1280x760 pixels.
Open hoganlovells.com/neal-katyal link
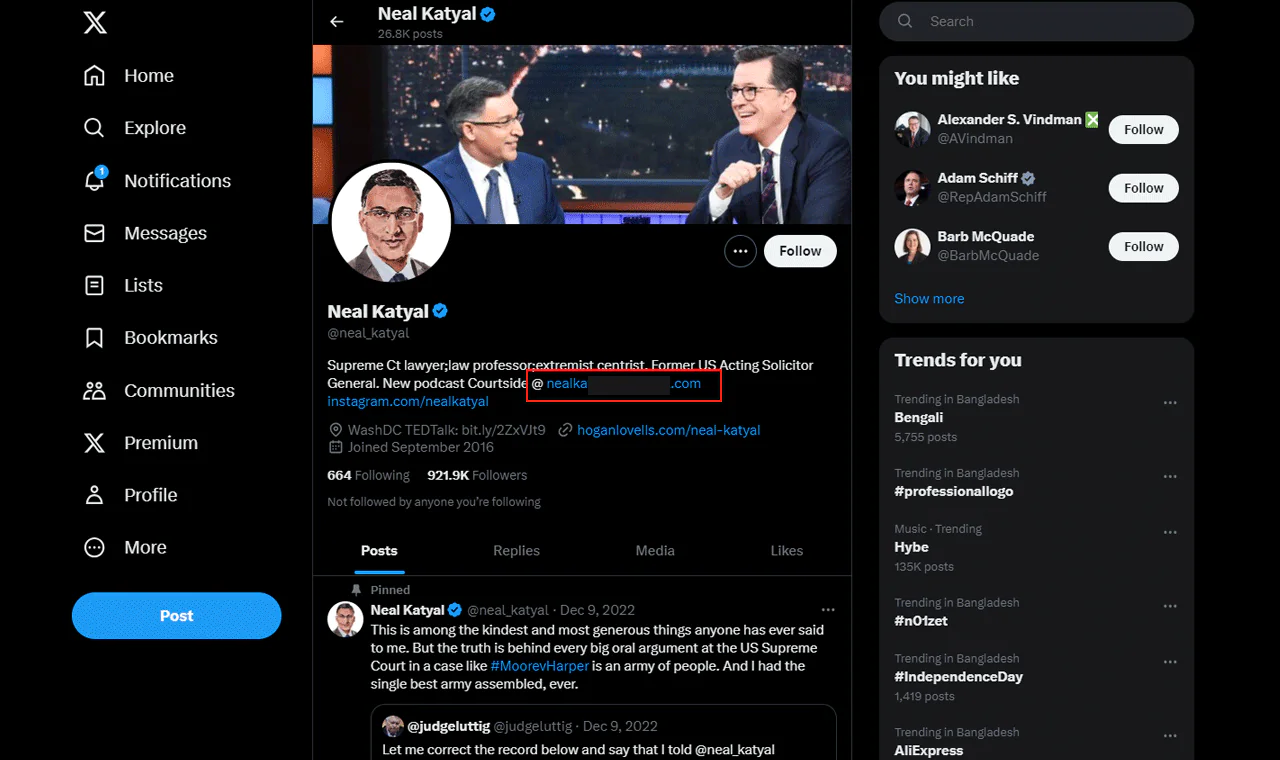[668, 430]
